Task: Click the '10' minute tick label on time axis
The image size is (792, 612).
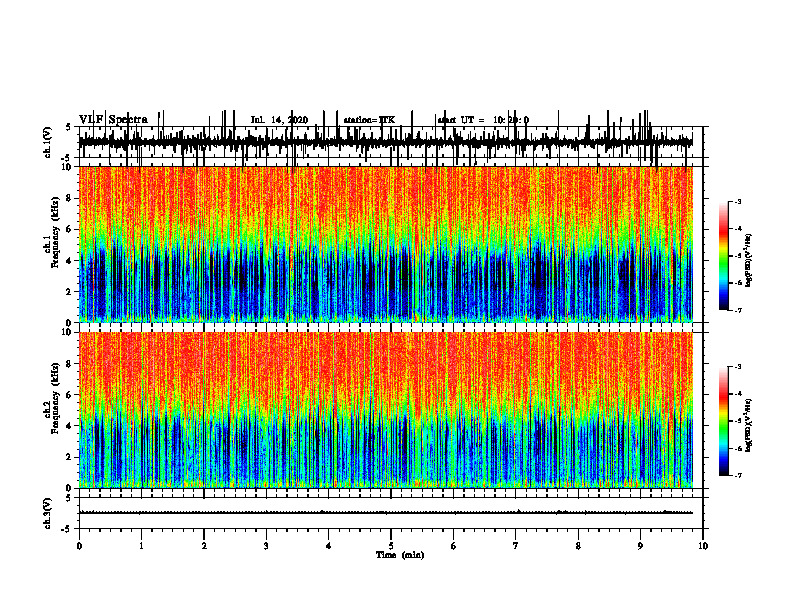Action: pos(703,546)
